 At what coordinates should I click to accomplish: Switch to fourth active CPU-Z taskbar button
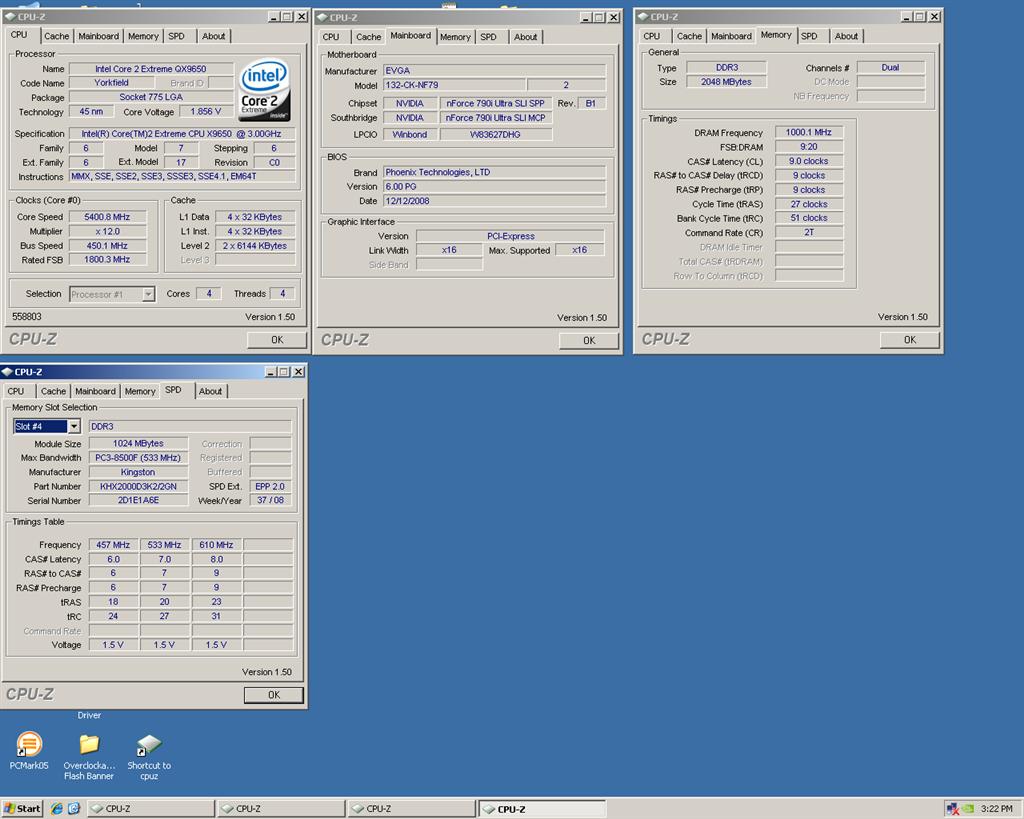click(542, 809)
